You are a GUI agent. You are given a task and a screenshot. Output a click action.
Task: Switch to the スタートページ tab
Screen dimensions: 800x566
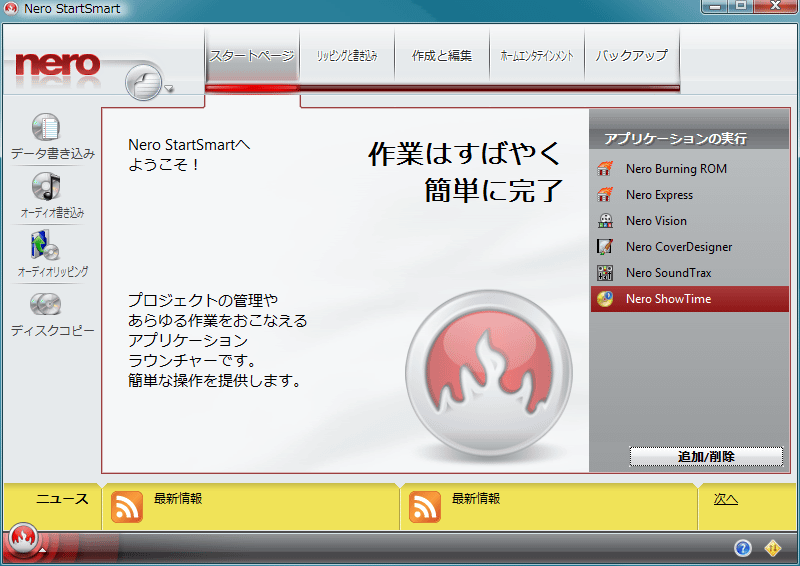tap(252, 55)
